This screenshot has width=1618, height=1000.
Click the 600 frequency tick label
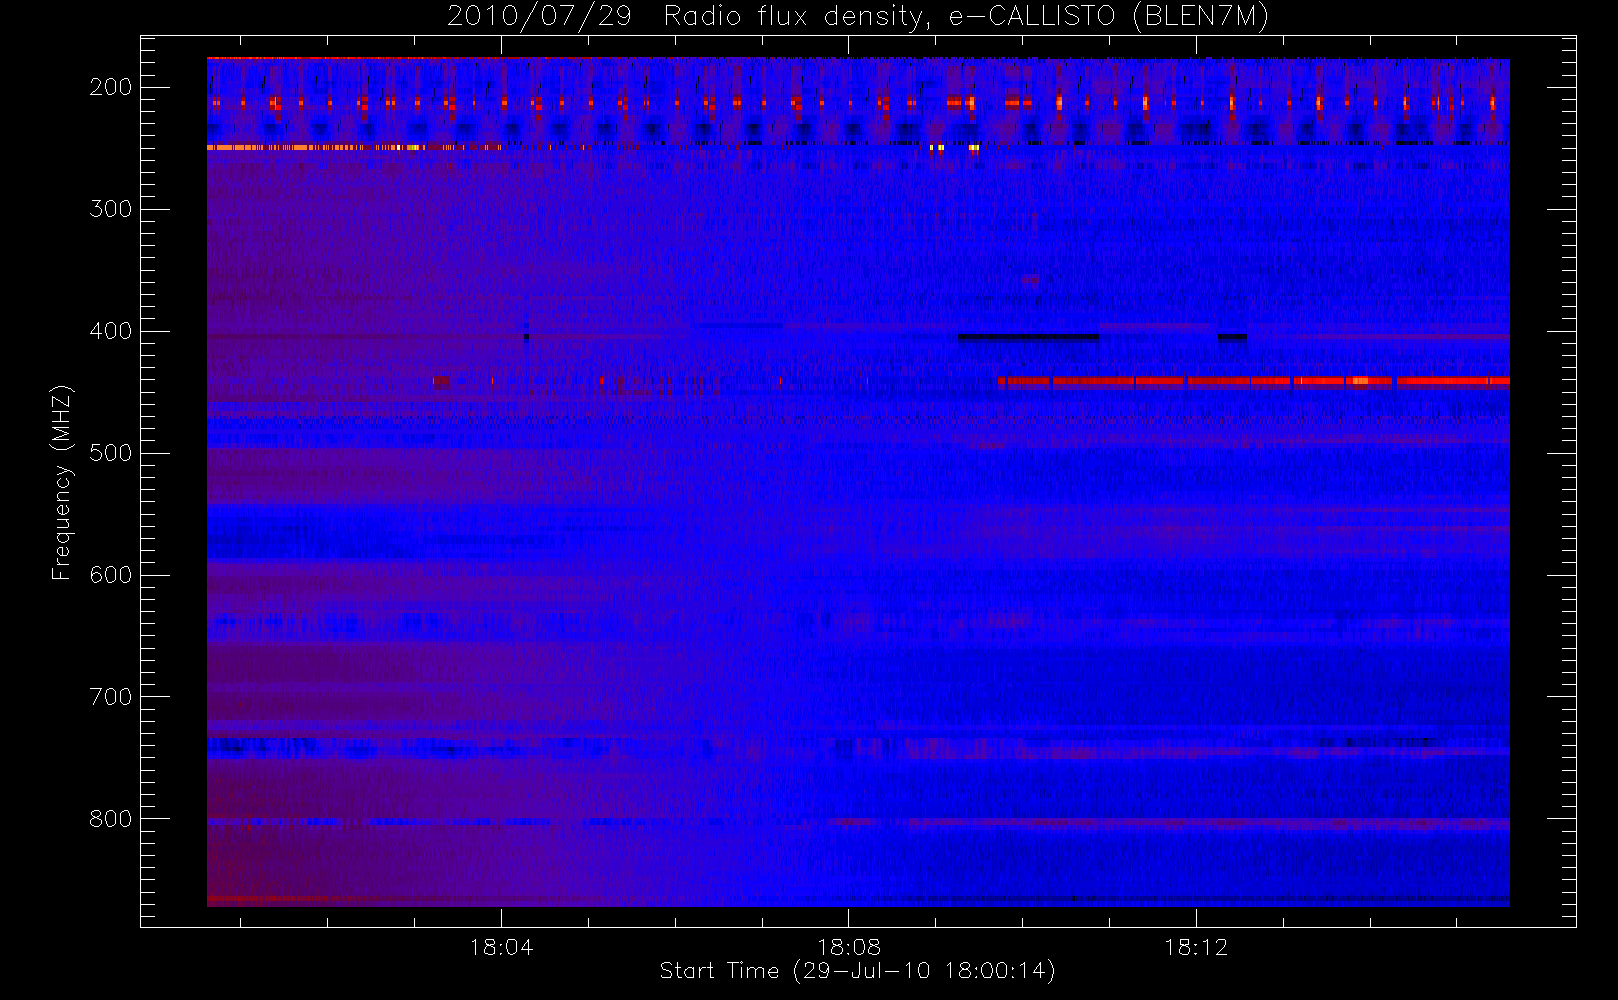110,575
